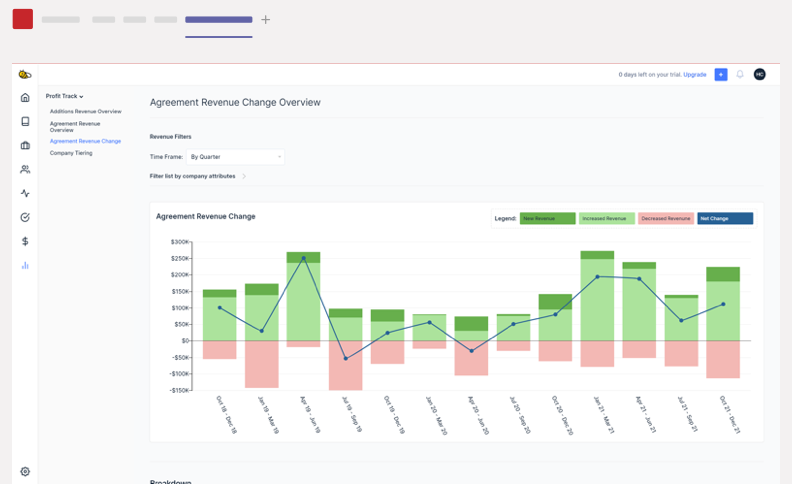Open the book icon in sidebar

point(25,121)
